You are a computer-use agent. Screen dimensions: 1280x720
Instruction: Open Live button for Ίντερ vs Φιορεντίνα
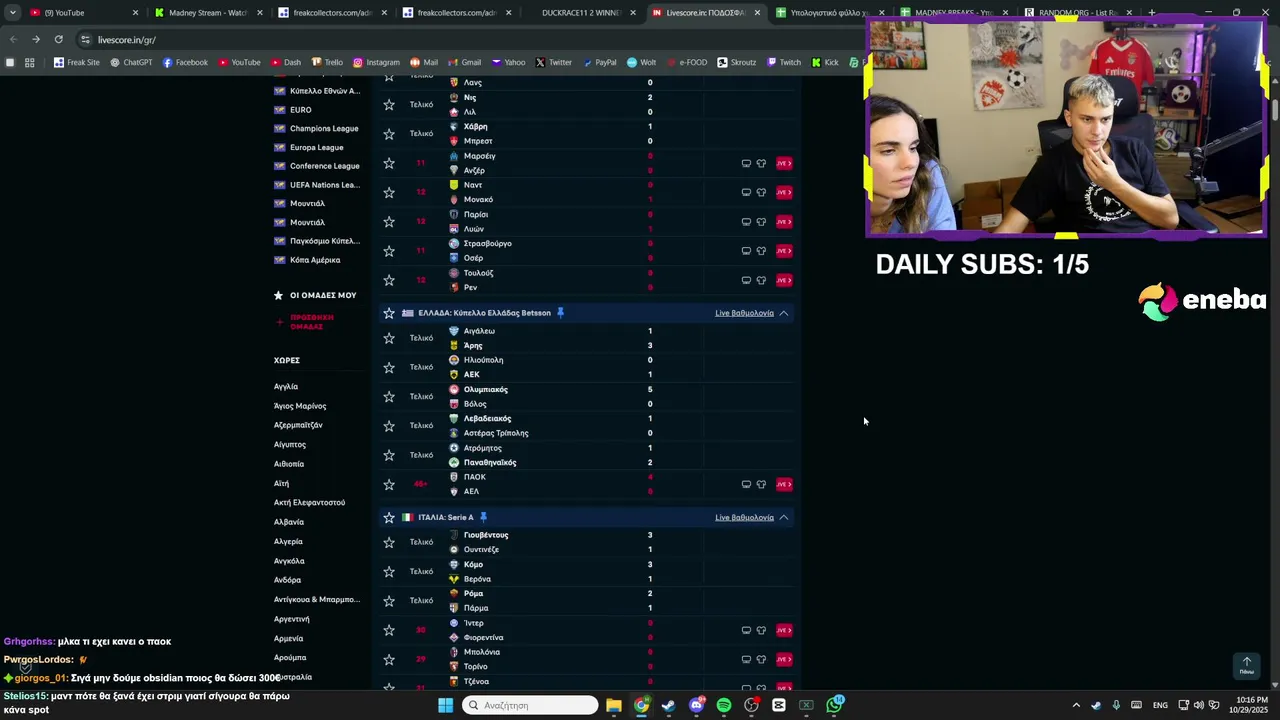pos(784,630)
